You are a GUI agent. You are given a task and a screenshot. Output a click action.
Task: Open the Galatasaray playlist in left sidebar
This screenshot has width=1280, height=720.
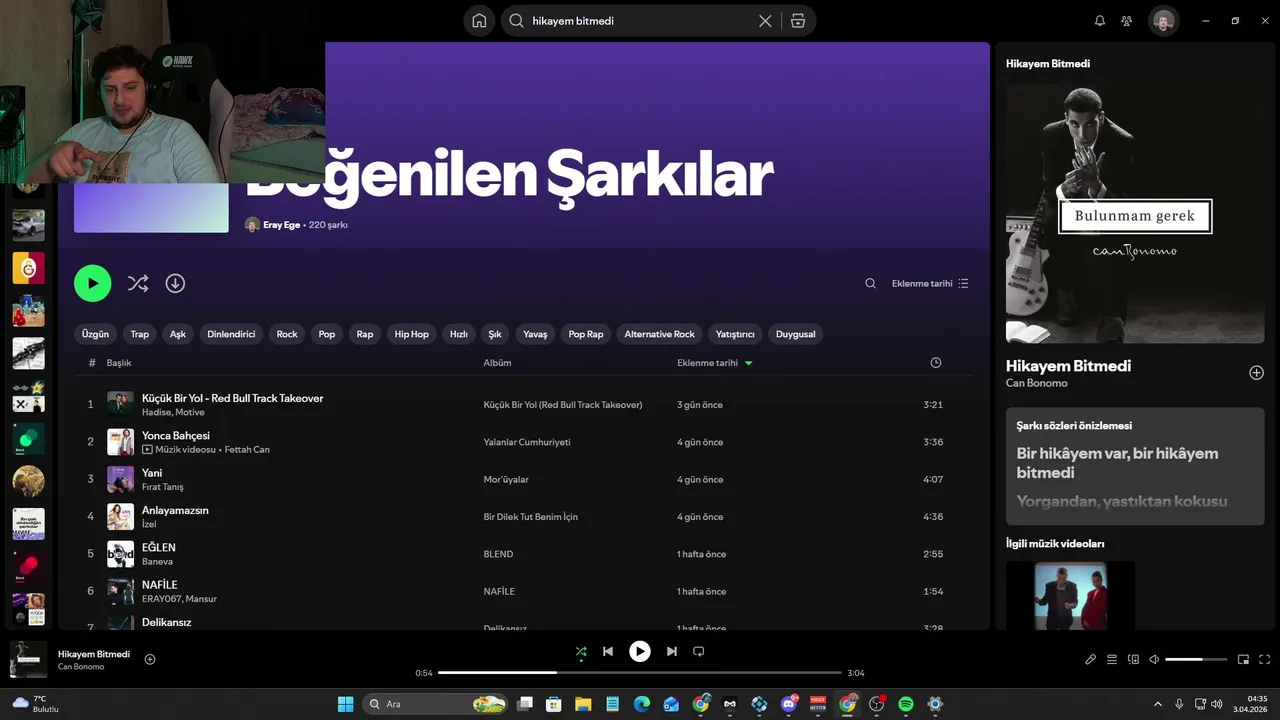pos(28,268)
